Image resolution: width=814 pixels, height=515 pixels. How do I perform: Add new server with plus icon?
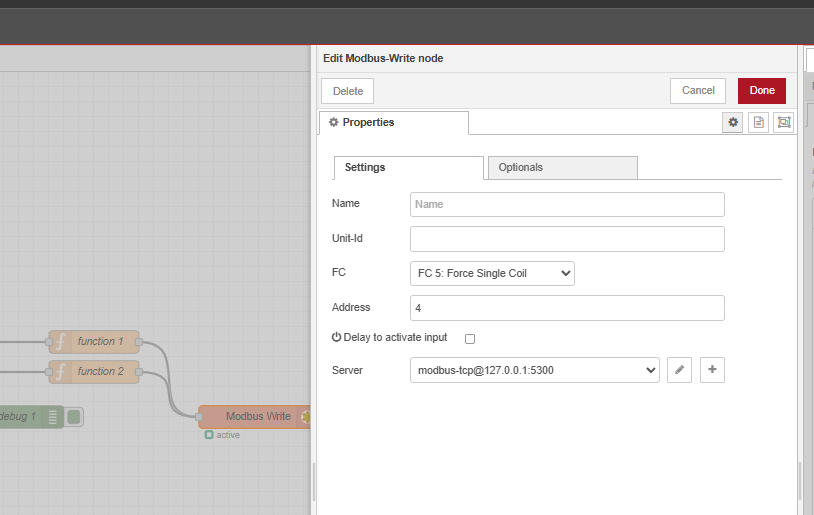[x=712, y=370]
